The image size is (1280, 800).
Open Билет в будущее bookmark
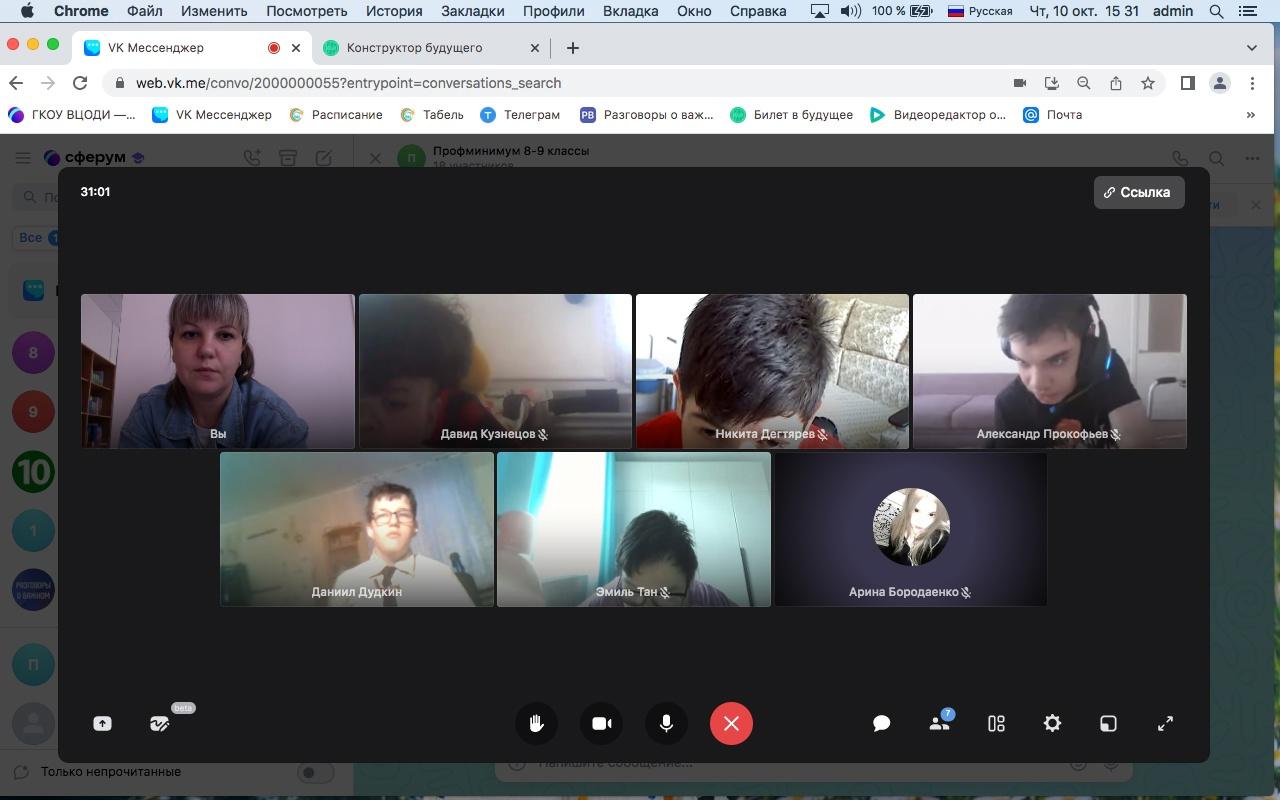coord(792,114)
